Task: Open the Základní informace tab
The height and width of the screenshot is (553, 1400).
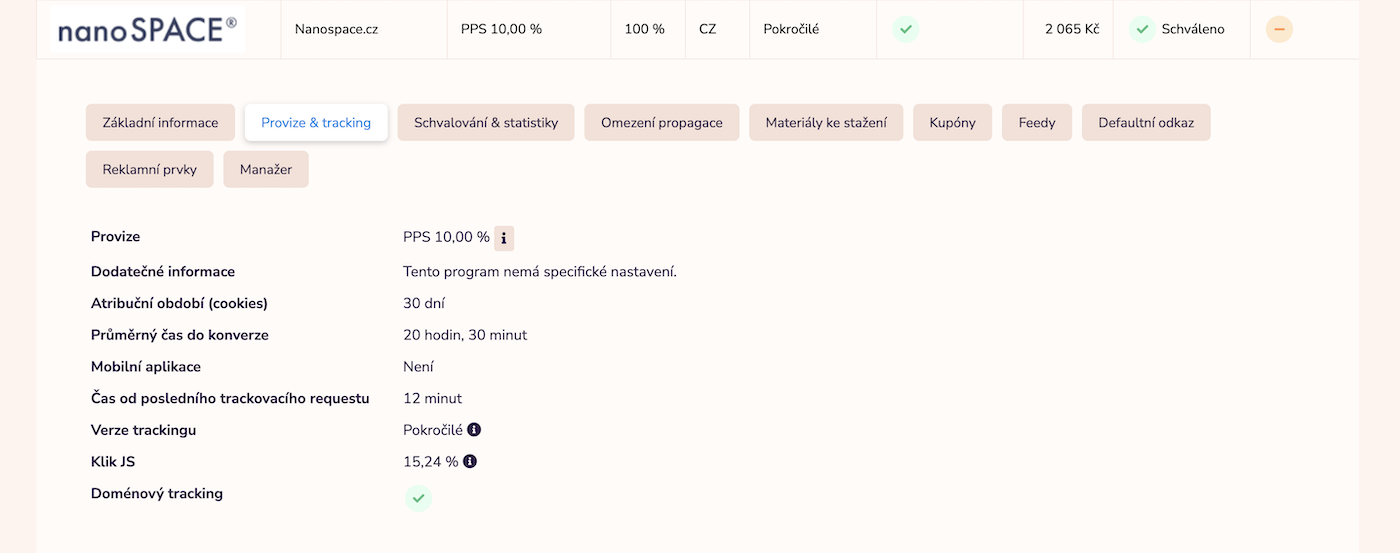Action: [160, 123]
